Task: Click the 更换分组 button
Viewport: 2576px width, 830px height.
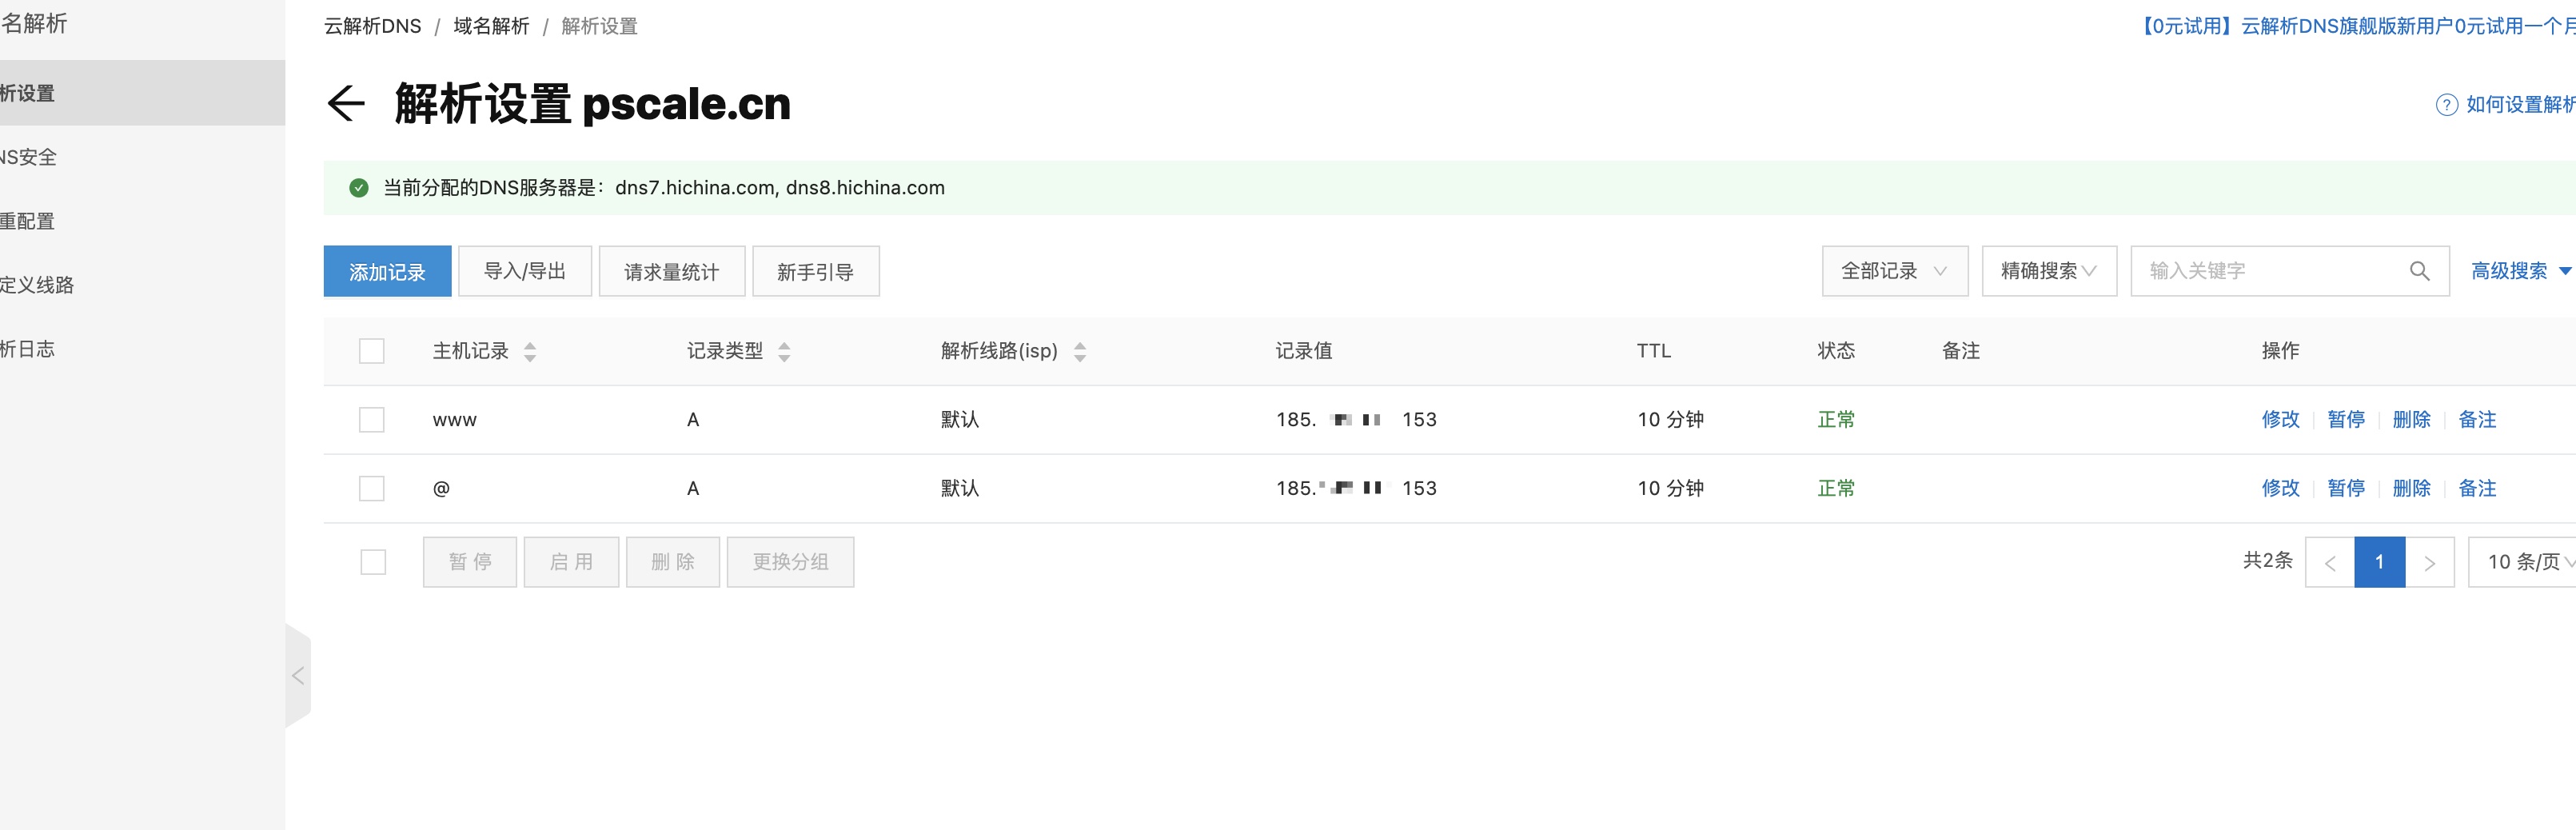Action: pyautogui.click(x=790, y=562)
